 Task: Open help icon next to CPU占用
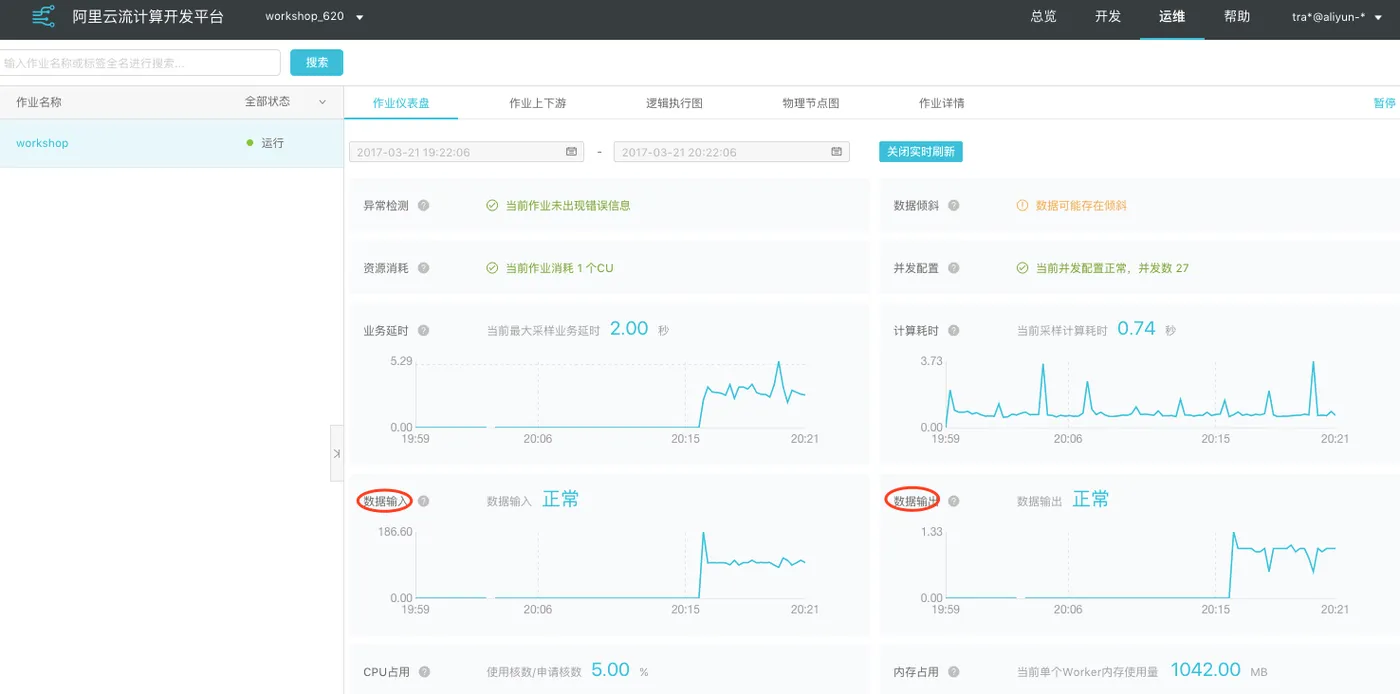tap(424, 672)
